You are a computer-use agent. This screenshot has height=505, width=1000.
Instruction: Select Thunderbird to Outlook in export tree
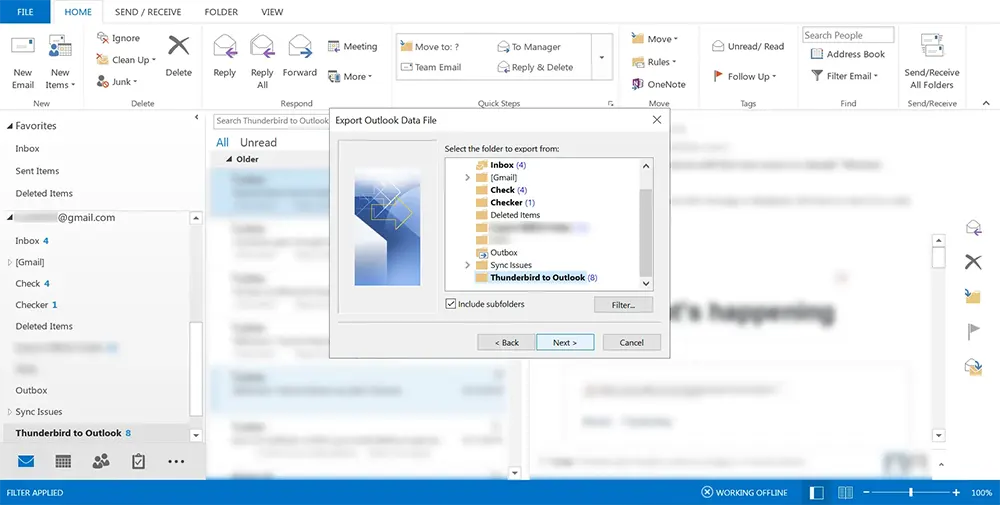pos(537,277)
